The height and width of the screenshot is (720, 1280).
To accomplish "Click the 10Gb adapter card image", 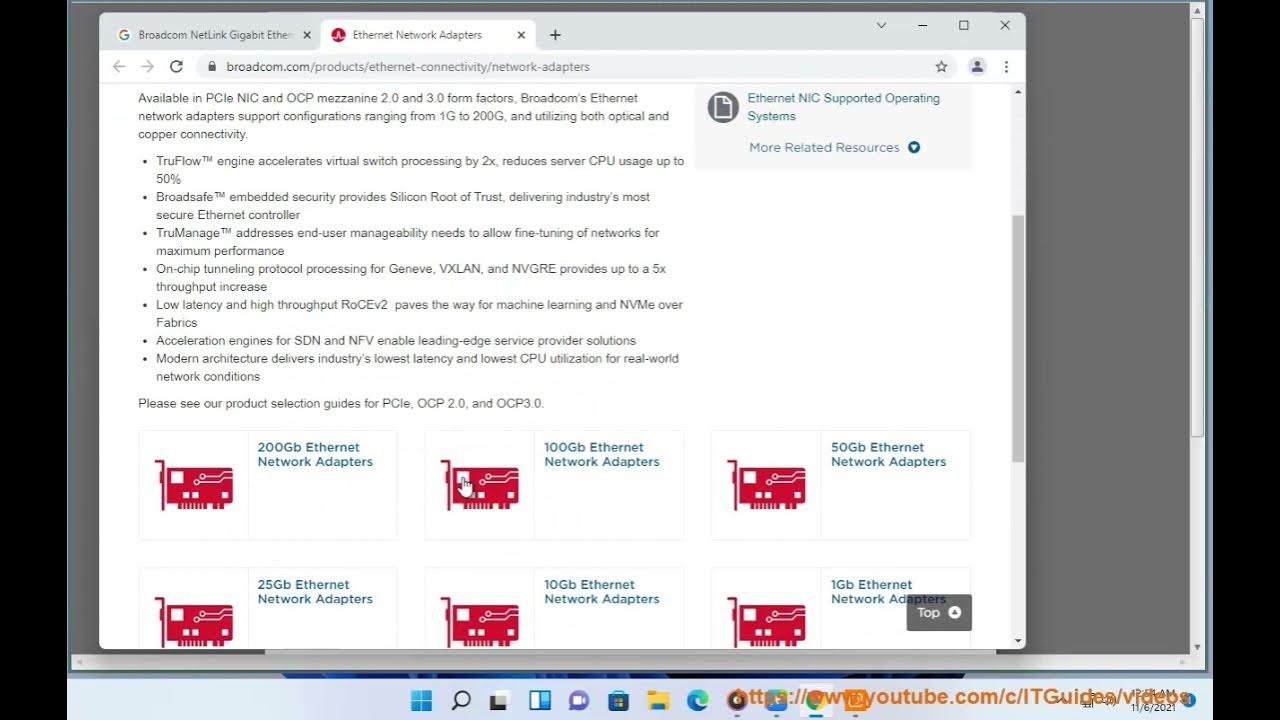I will (480, 622).
